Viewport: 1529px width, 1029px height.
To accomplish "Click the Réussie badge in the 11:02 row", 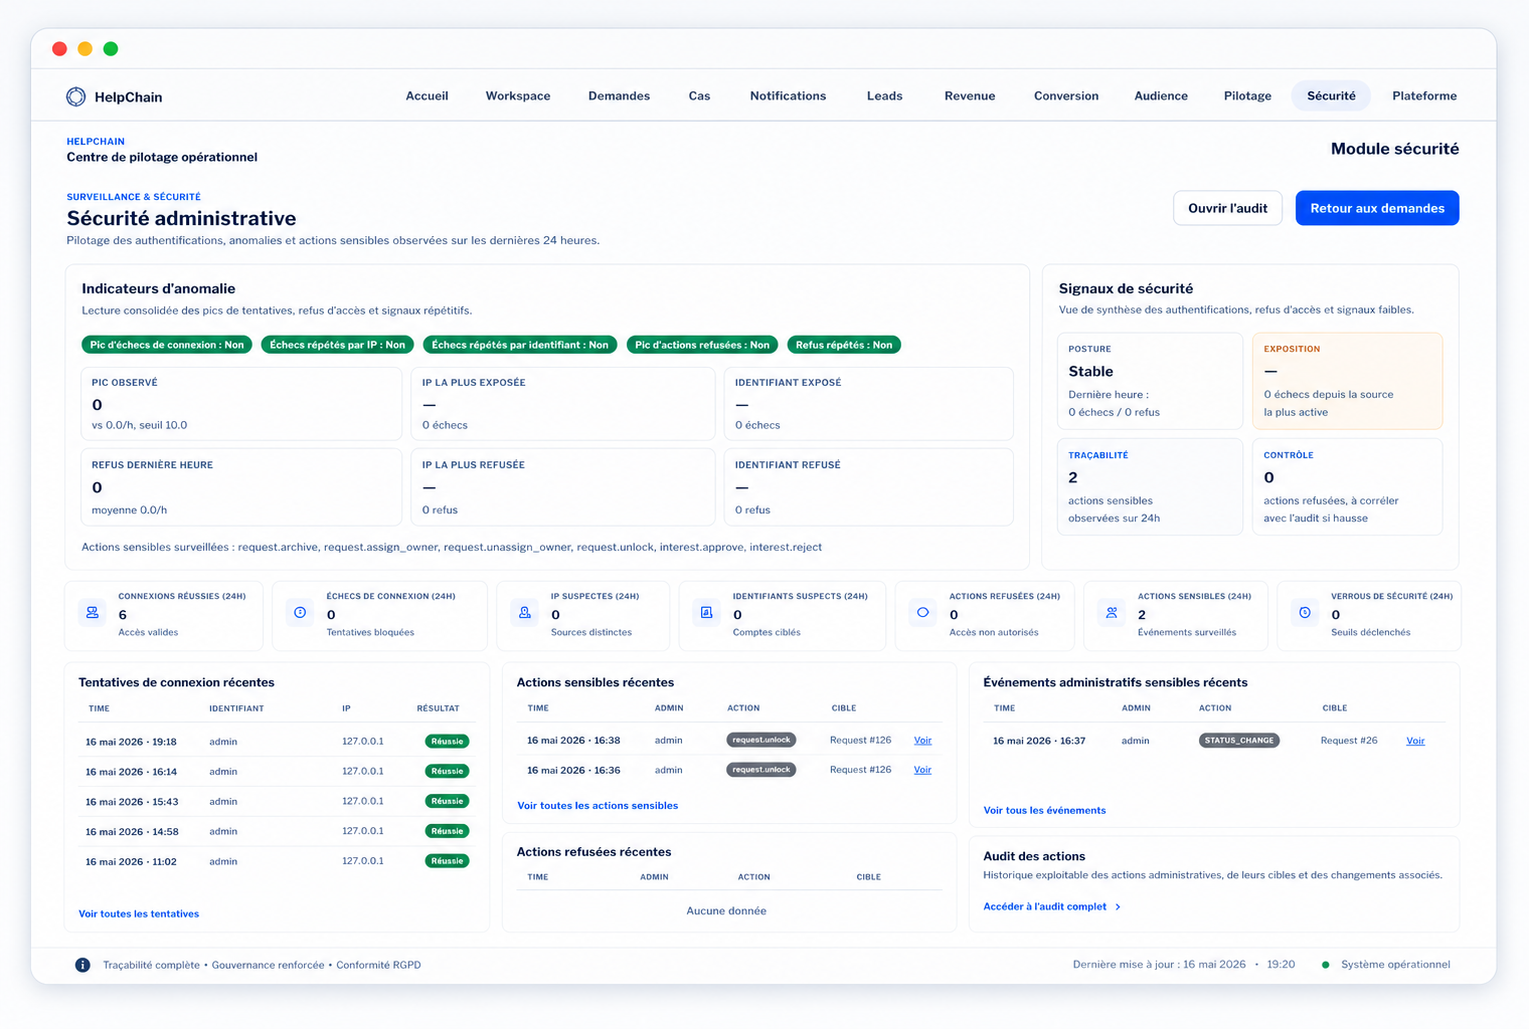I will coord(447,861).
